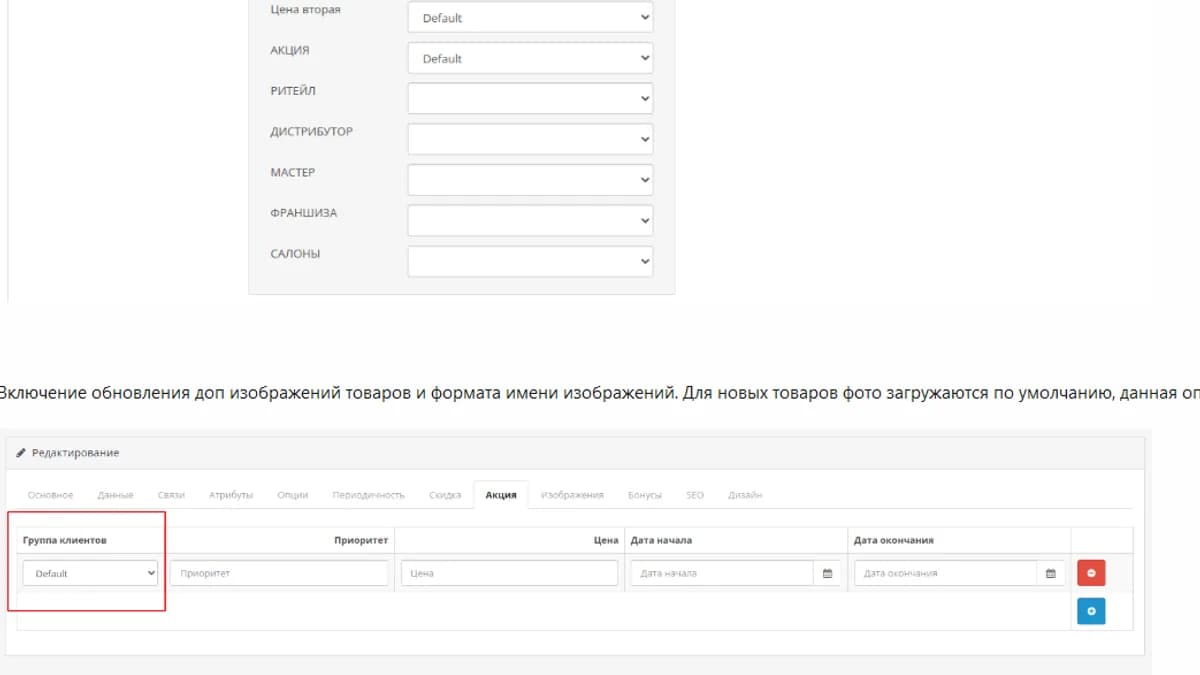
Task: Click the Дата начала input field
Action: tap(722, 573)
